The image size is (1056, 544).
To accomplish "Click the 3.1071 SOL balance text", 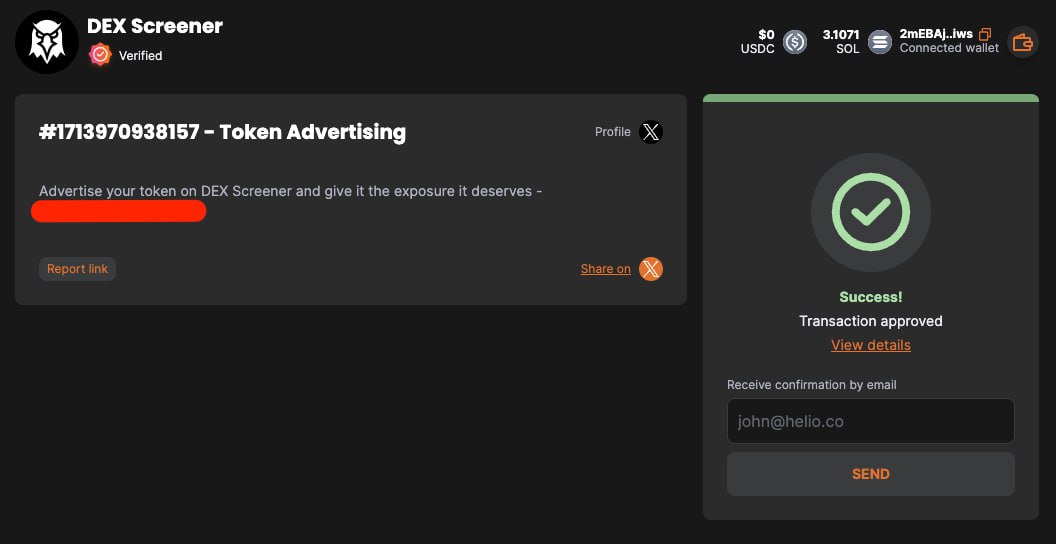I will click(x=841, y=41).
